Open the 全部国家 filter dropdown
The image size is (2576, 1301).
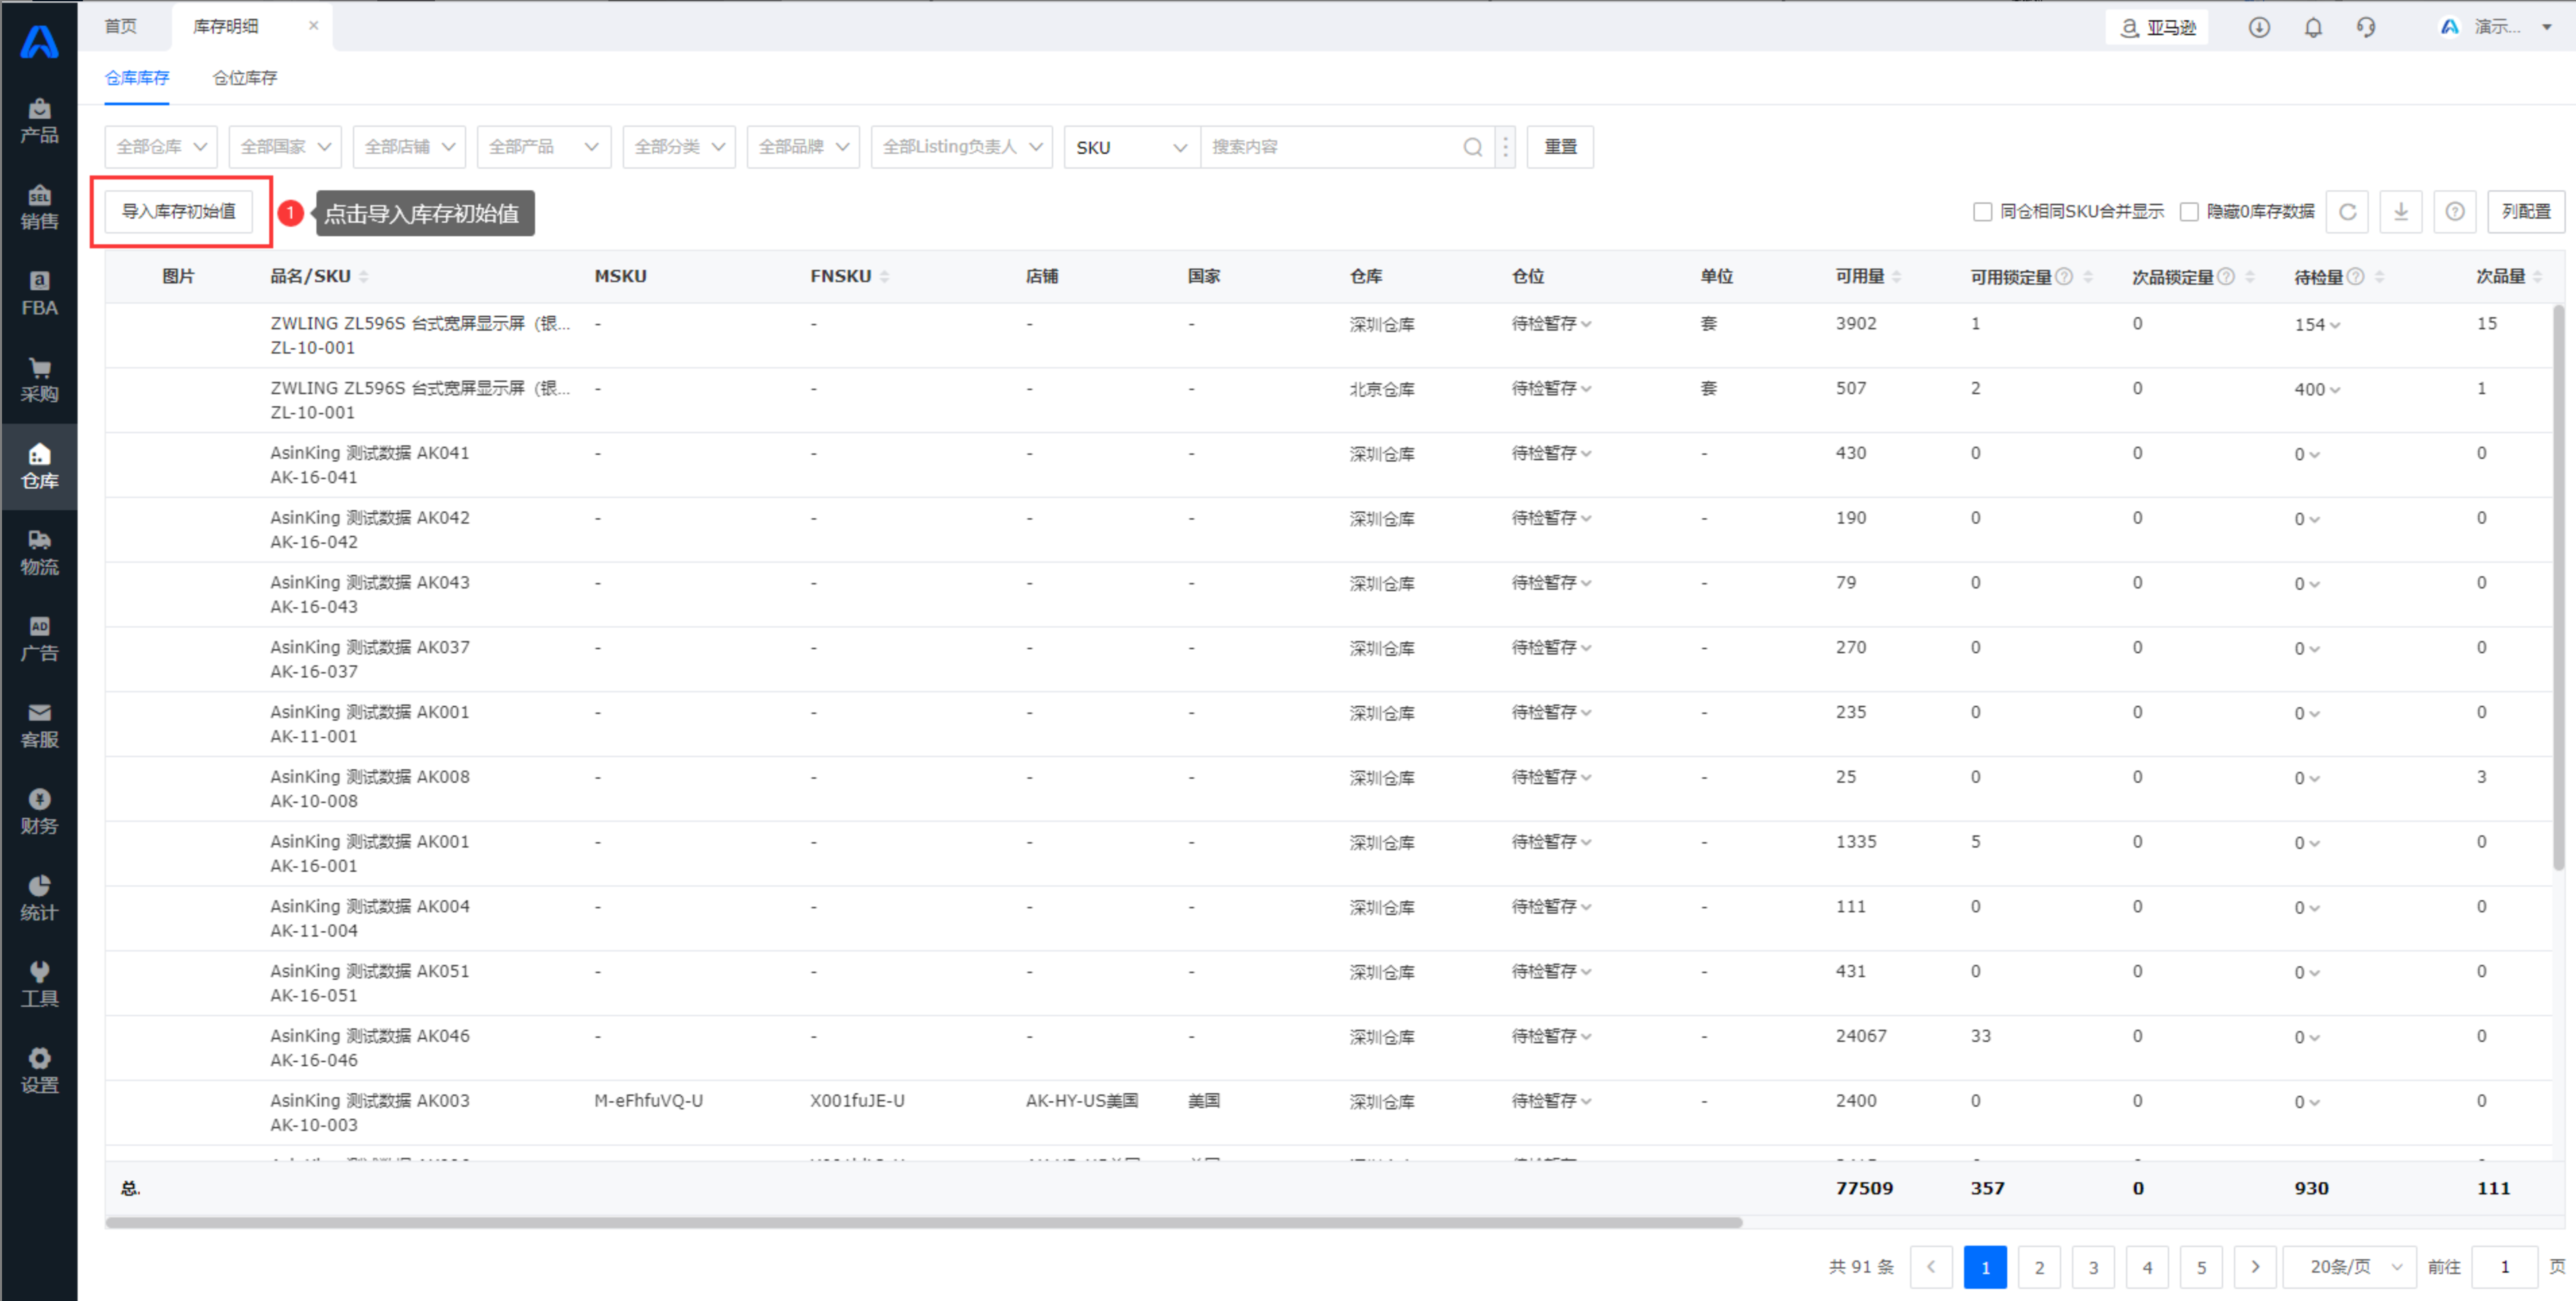[x=285, y=147]
